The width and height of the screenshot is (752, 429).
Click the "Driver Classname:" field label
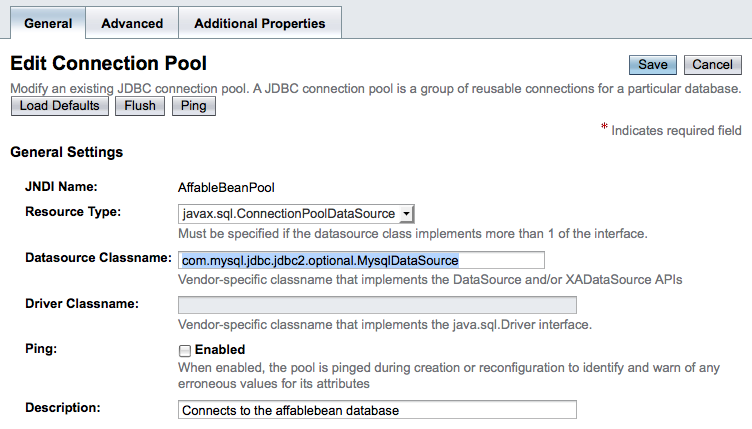tap(81, 303)
